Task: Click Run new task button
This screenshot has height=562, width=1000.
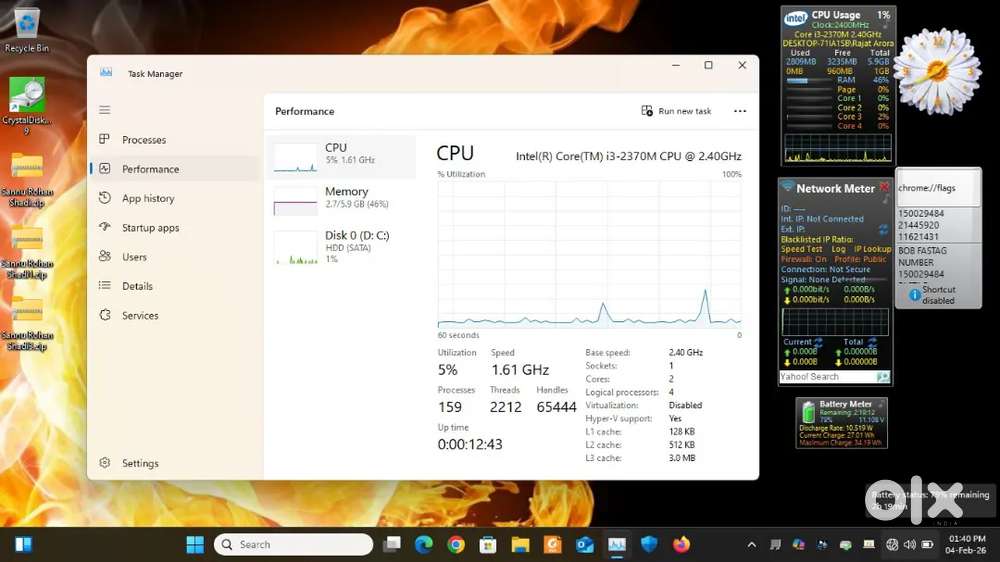Action: click(676, 111)
